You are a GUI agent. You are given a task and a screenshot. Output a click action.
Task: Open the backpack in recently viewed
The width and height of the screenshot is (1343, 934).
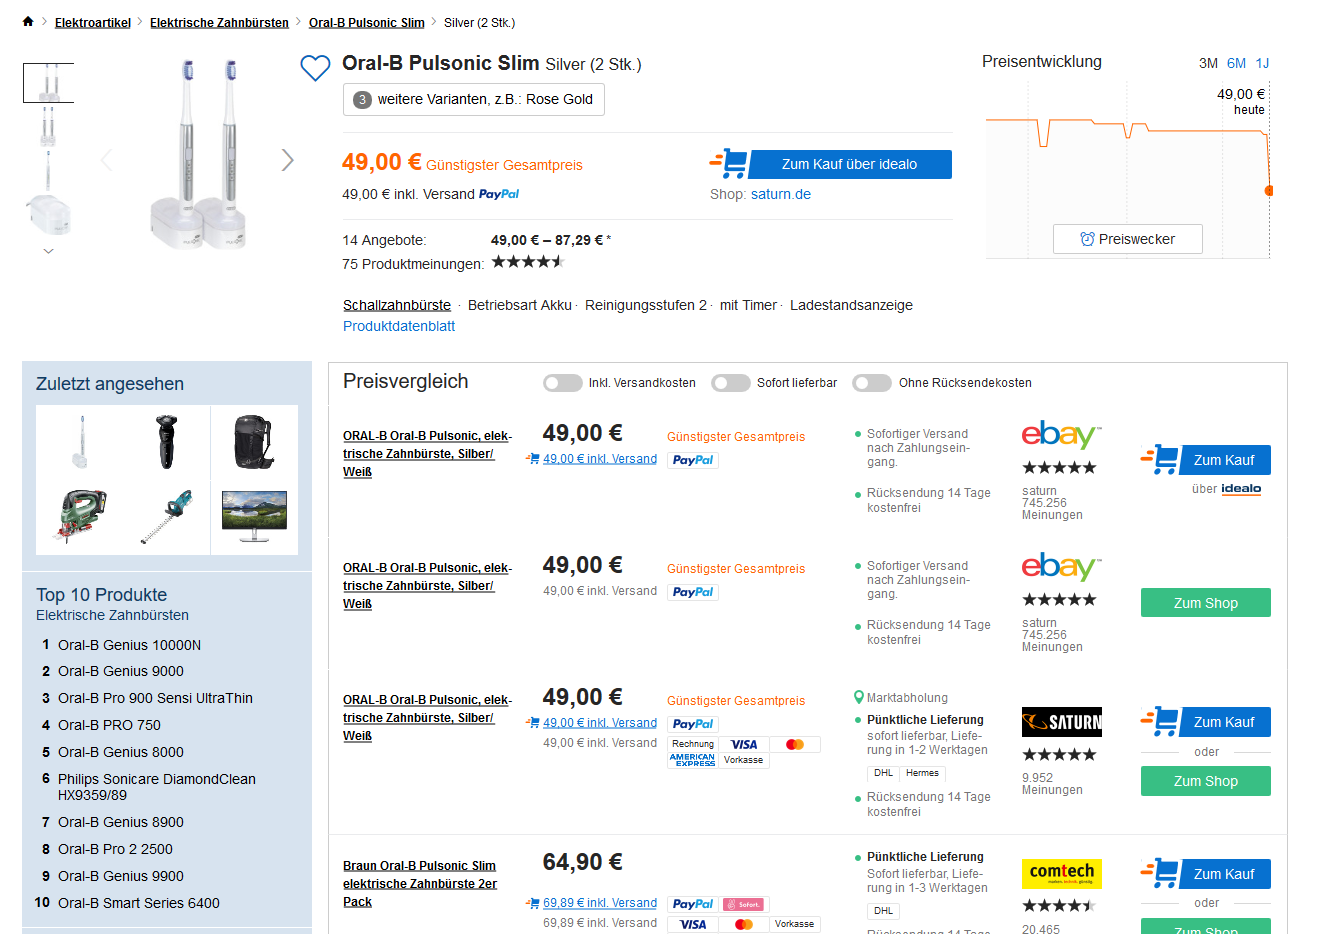tap(254, 442)
